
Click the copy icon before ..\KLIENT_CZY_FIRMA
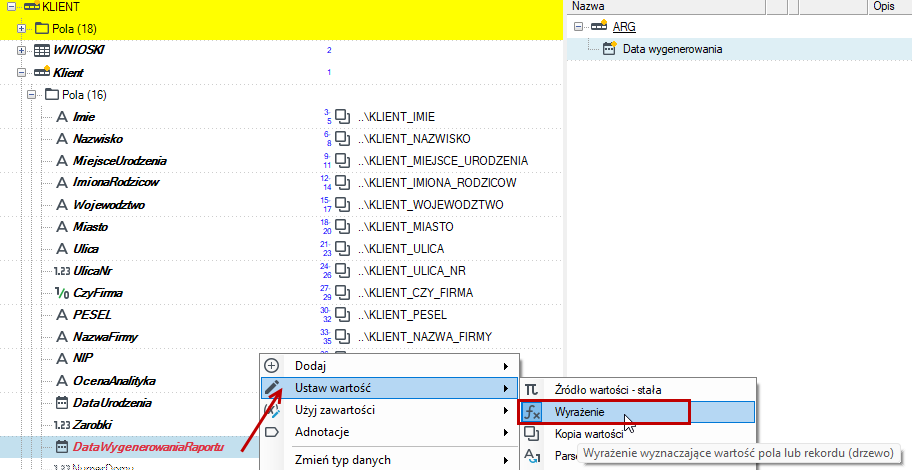(x=343, y=293)
